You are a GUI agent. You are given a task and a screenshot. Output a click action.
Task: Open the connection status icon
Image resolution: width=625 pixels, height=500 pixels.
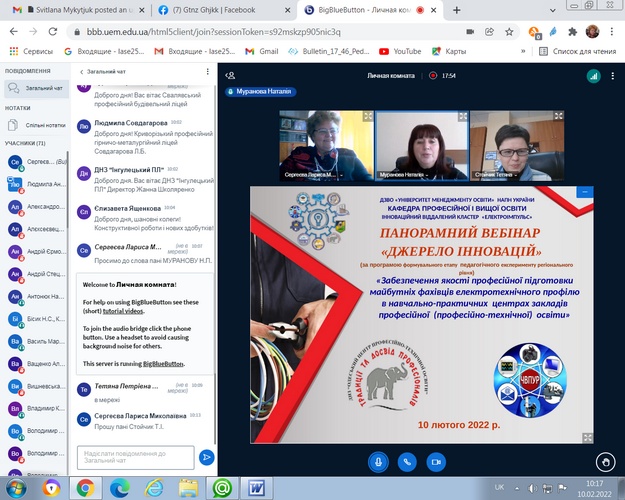593,75
